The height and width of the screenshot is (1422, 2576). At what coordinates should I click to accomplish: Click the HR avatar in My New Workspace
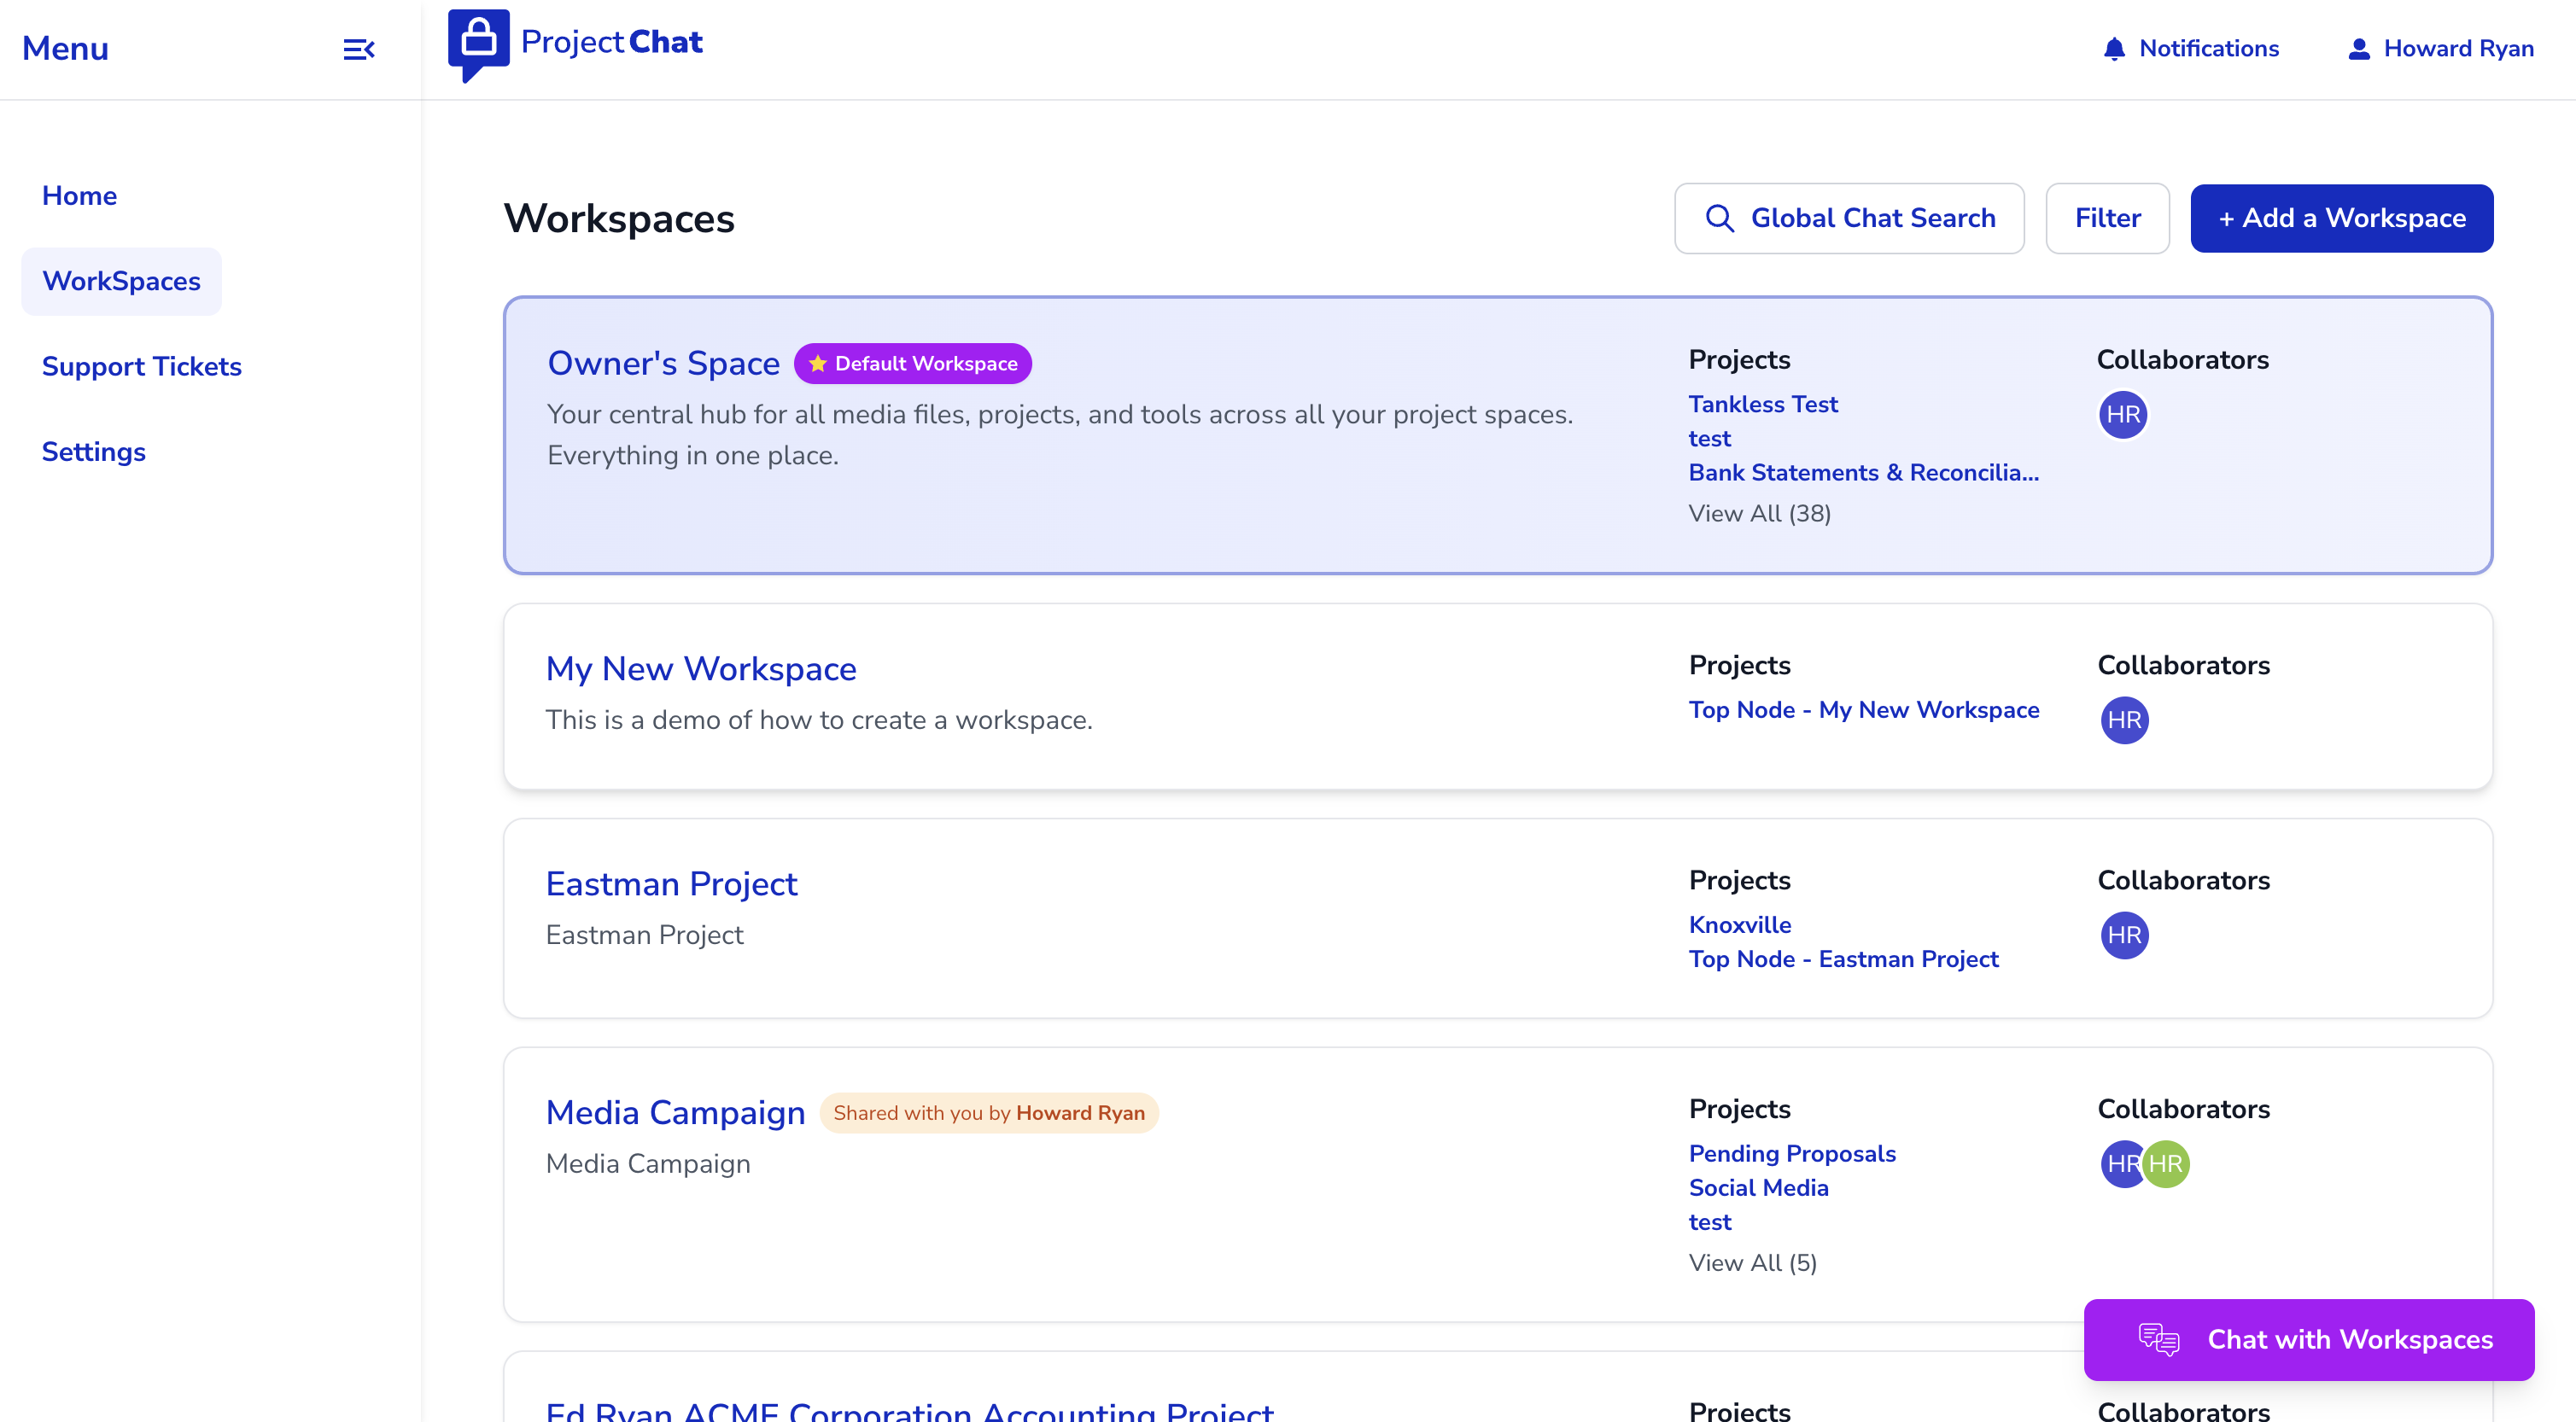point(2126,720)
